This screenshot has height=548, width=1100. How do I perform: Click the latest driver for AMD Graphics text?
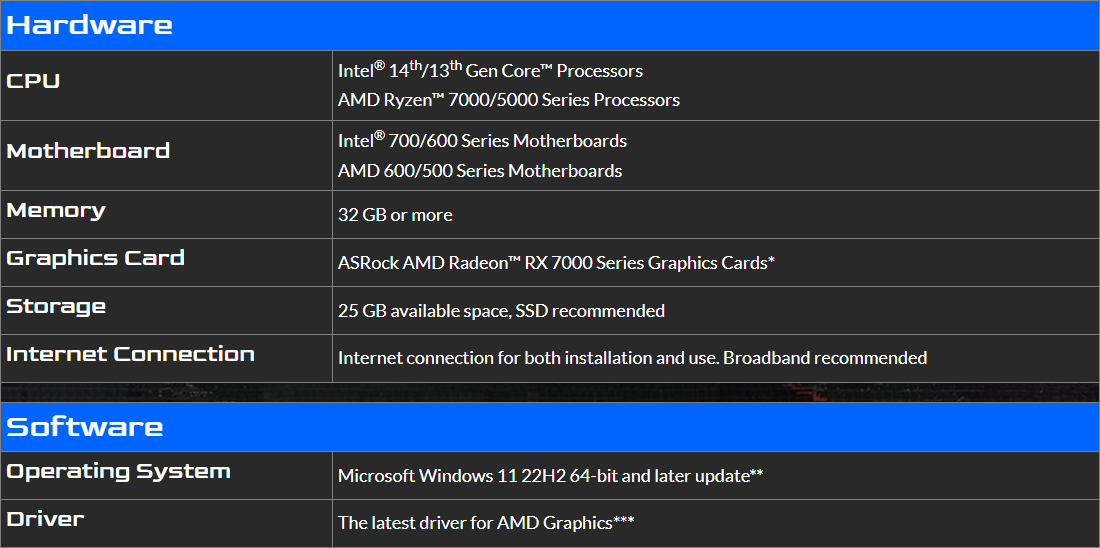pyautogui.click(x=485, y=522)
